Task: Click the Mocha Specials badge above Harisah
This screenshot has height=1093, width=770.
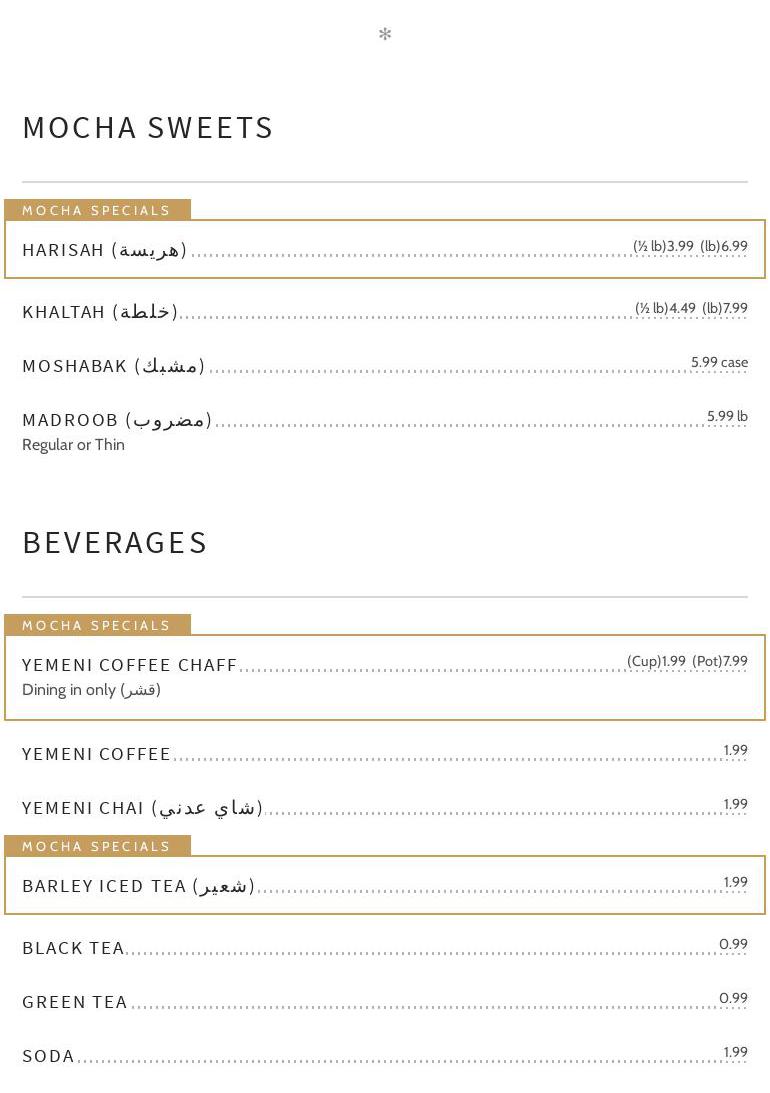Action: [97, 210]
